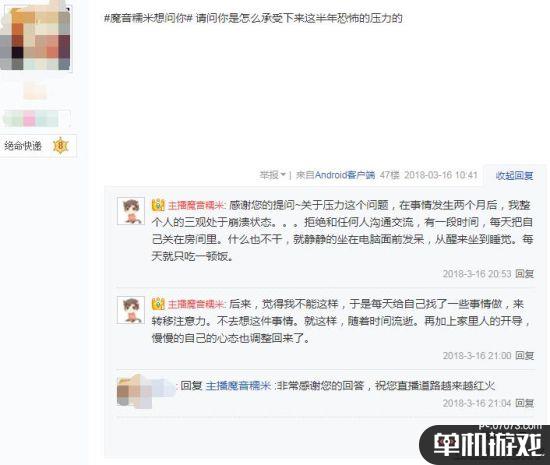
Task: Click the second 主播魔音糯米 avatar thumbnail
Action: [x=131, y=310]
